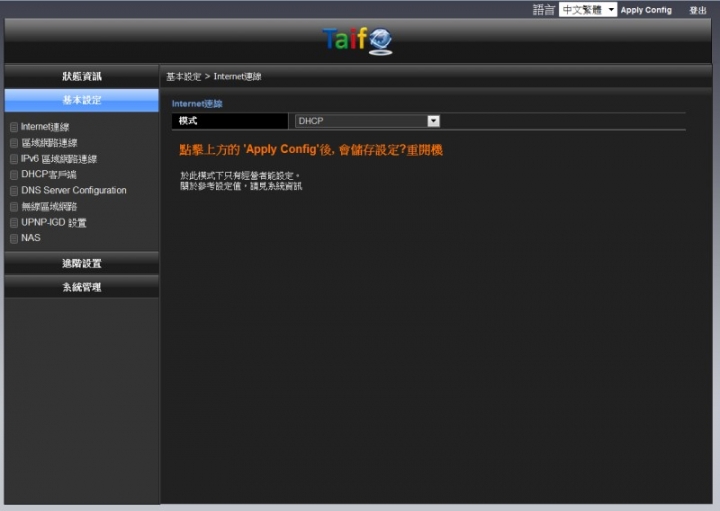Click the 模式 field label

click(188, 121)
